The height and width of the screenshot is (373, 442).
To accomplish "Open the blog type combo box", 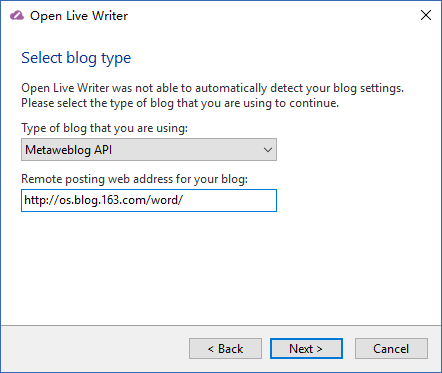I will tap(149, 150).
